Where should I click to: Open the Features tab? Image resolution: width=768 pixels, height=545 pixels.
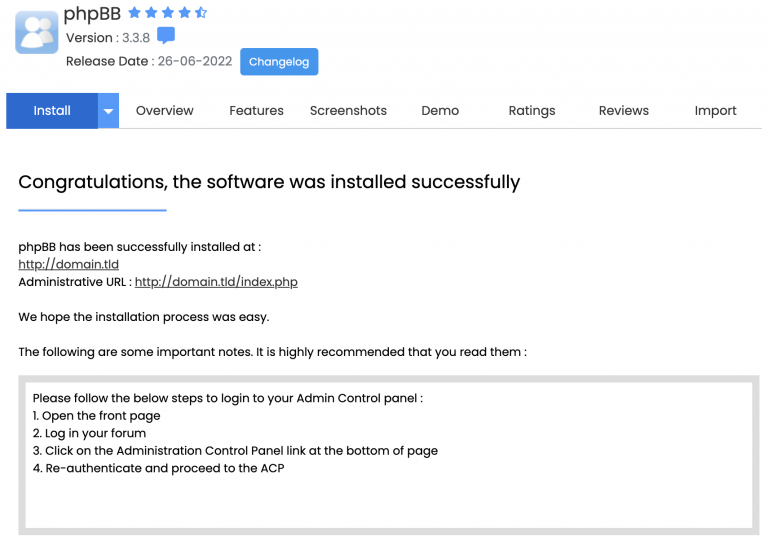click(256, 111)
